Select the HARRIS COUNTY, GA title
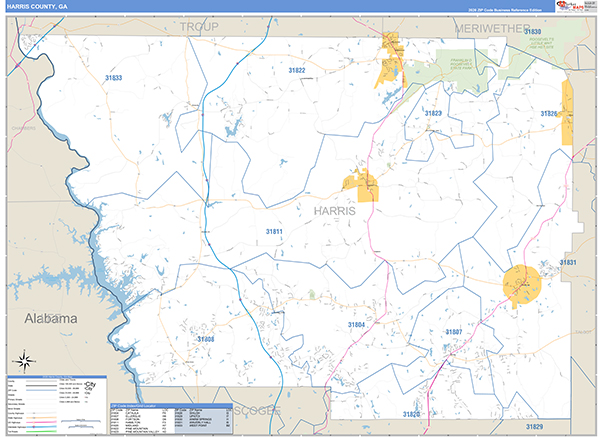 pyautogui.click(x=37, y=7)
